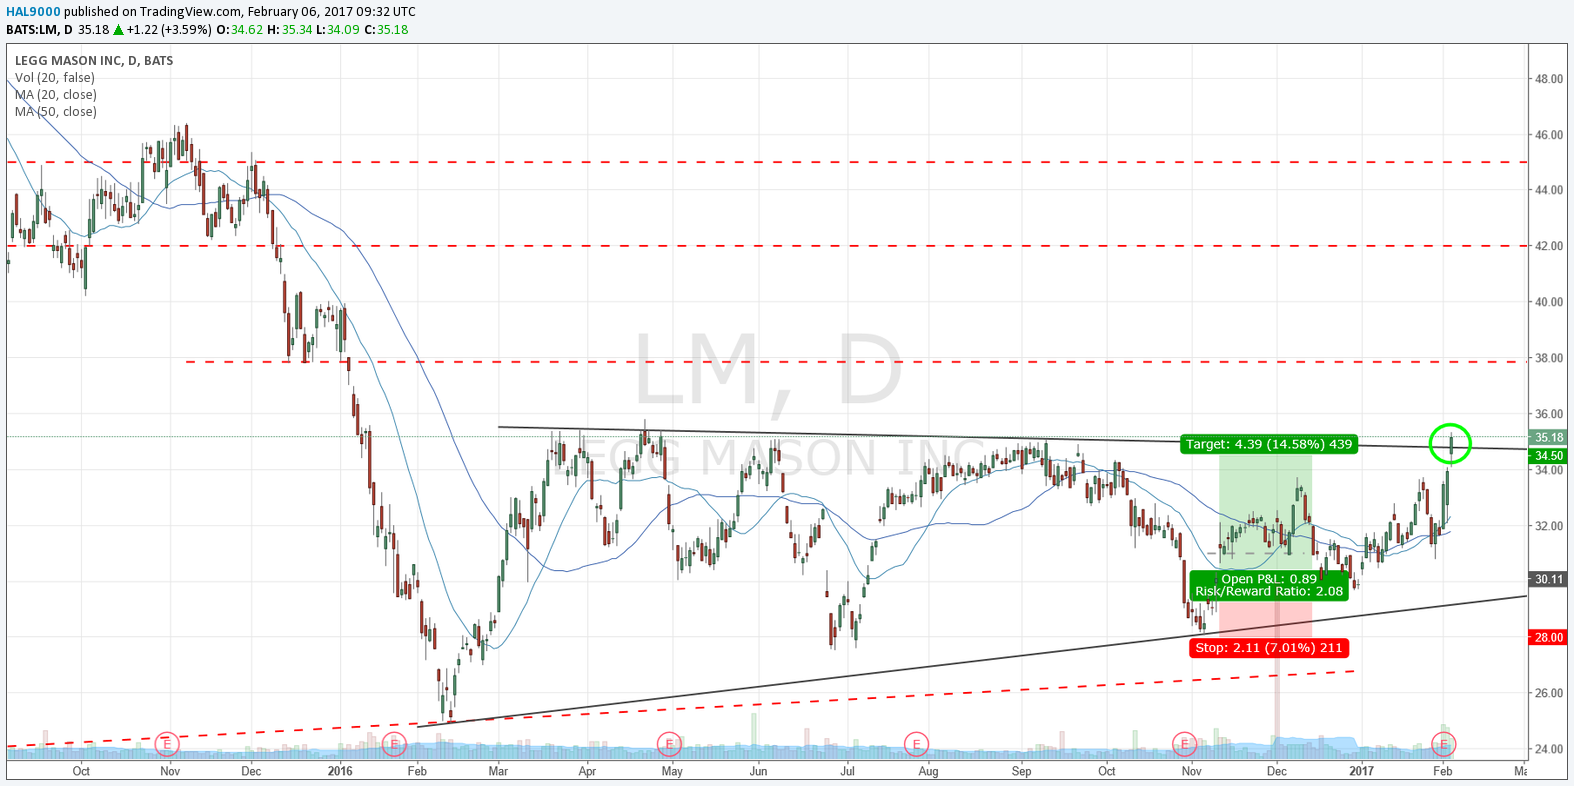1574x786 pixels.
Task: Click the 2016 label on time axis
Action: (x=340, y=771)
